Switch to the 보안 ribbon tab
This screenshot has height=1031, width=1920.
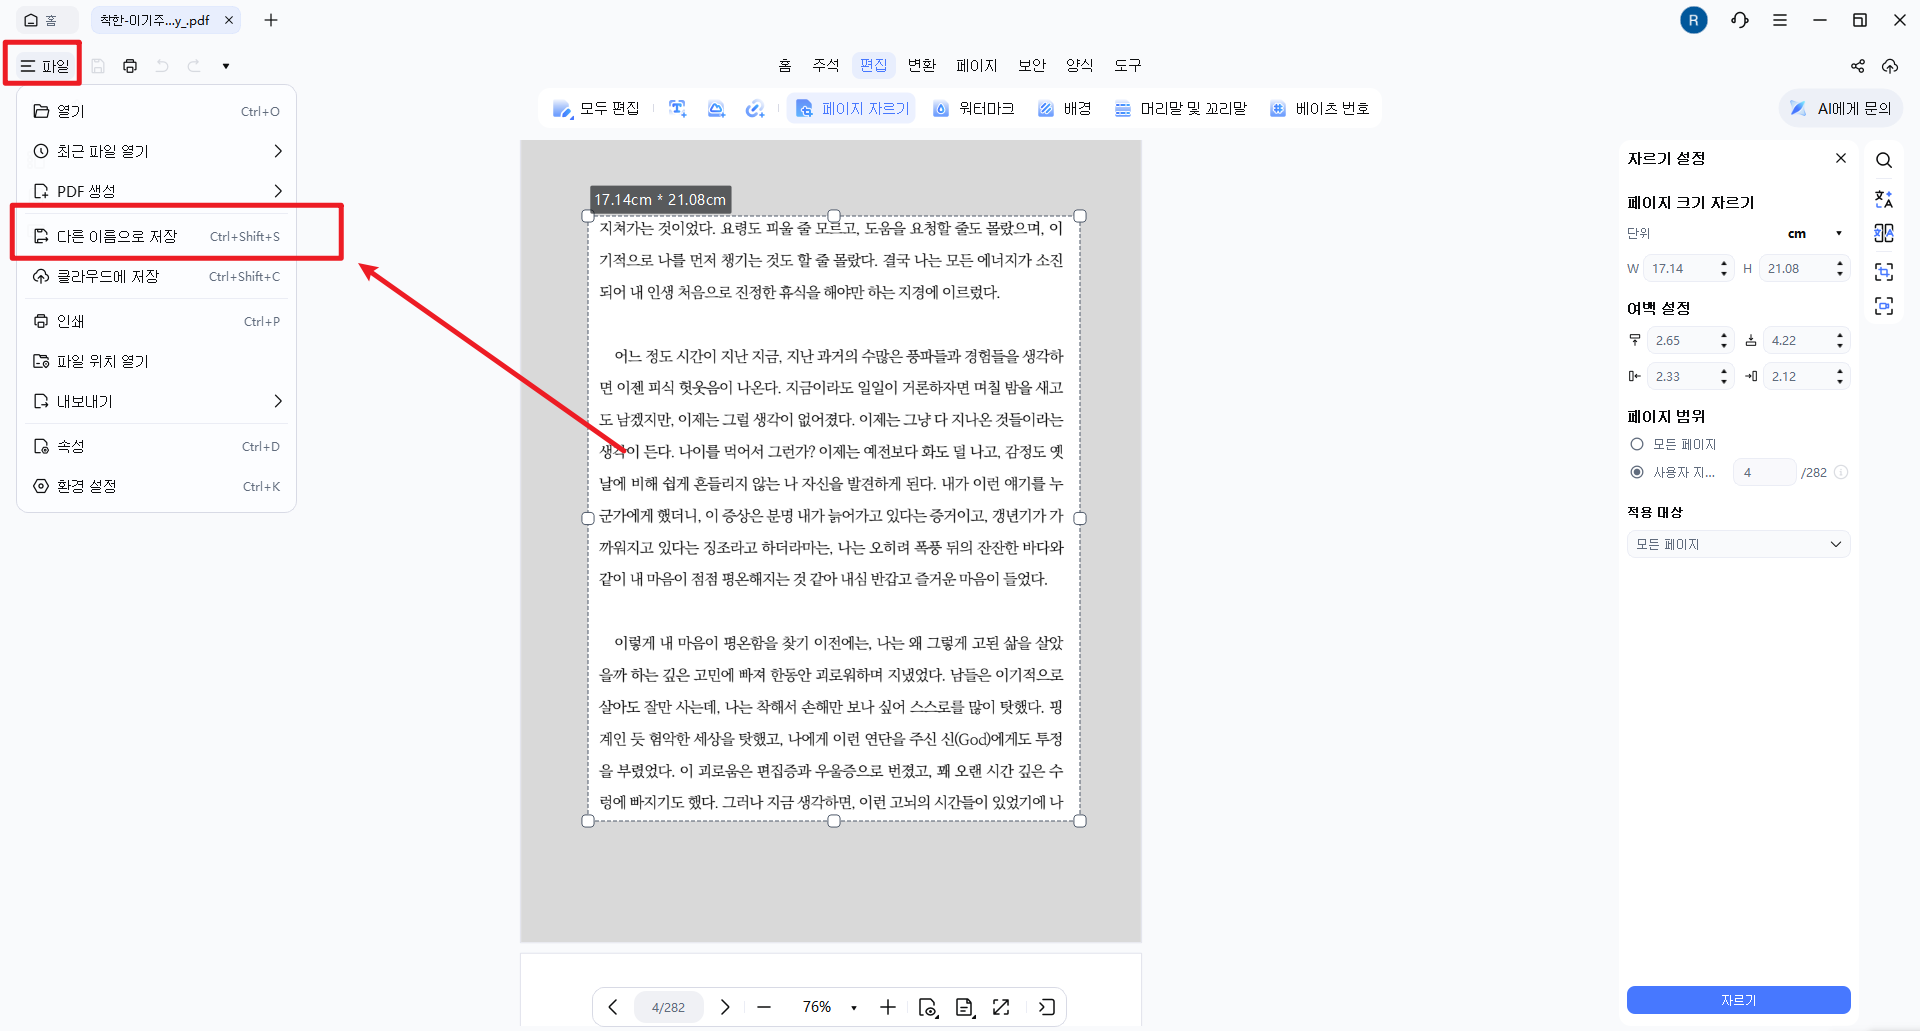click(1032, 65)
